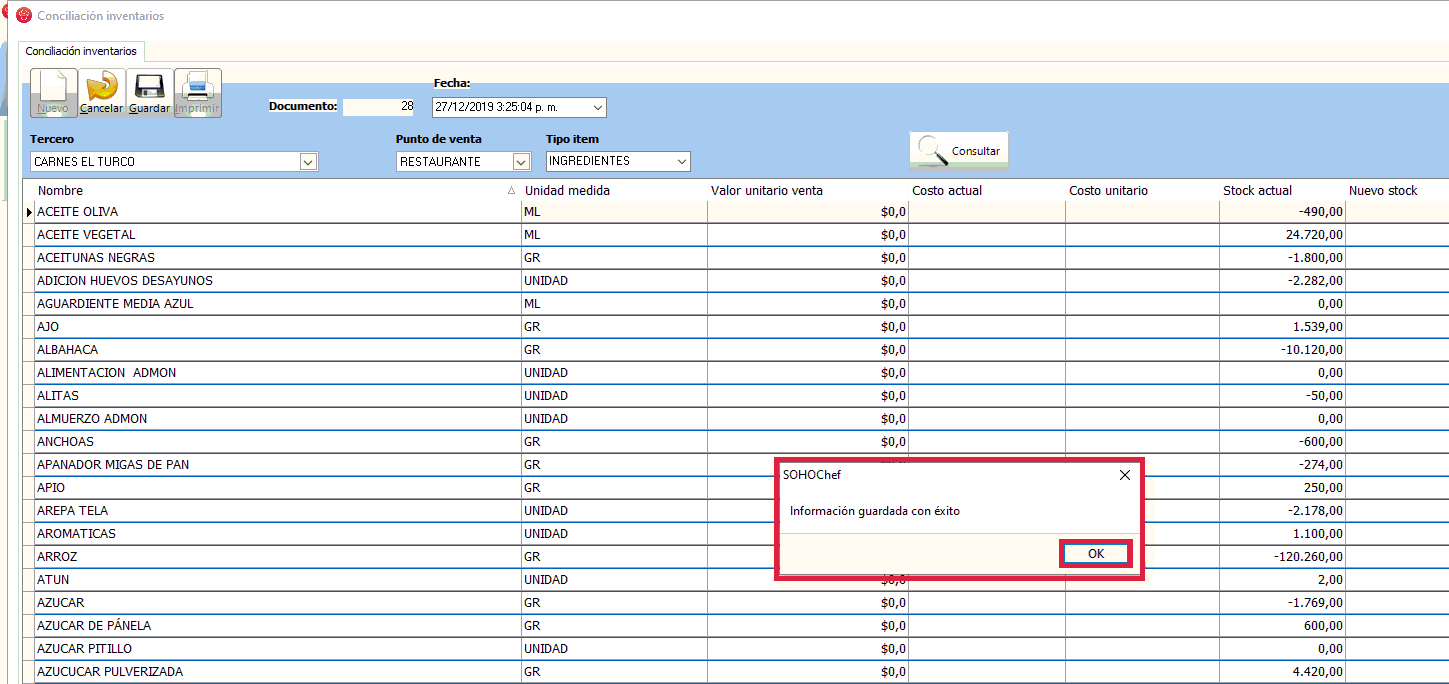
Task: Click the Consultar magnifying glass button
Action: pos(958,151)
